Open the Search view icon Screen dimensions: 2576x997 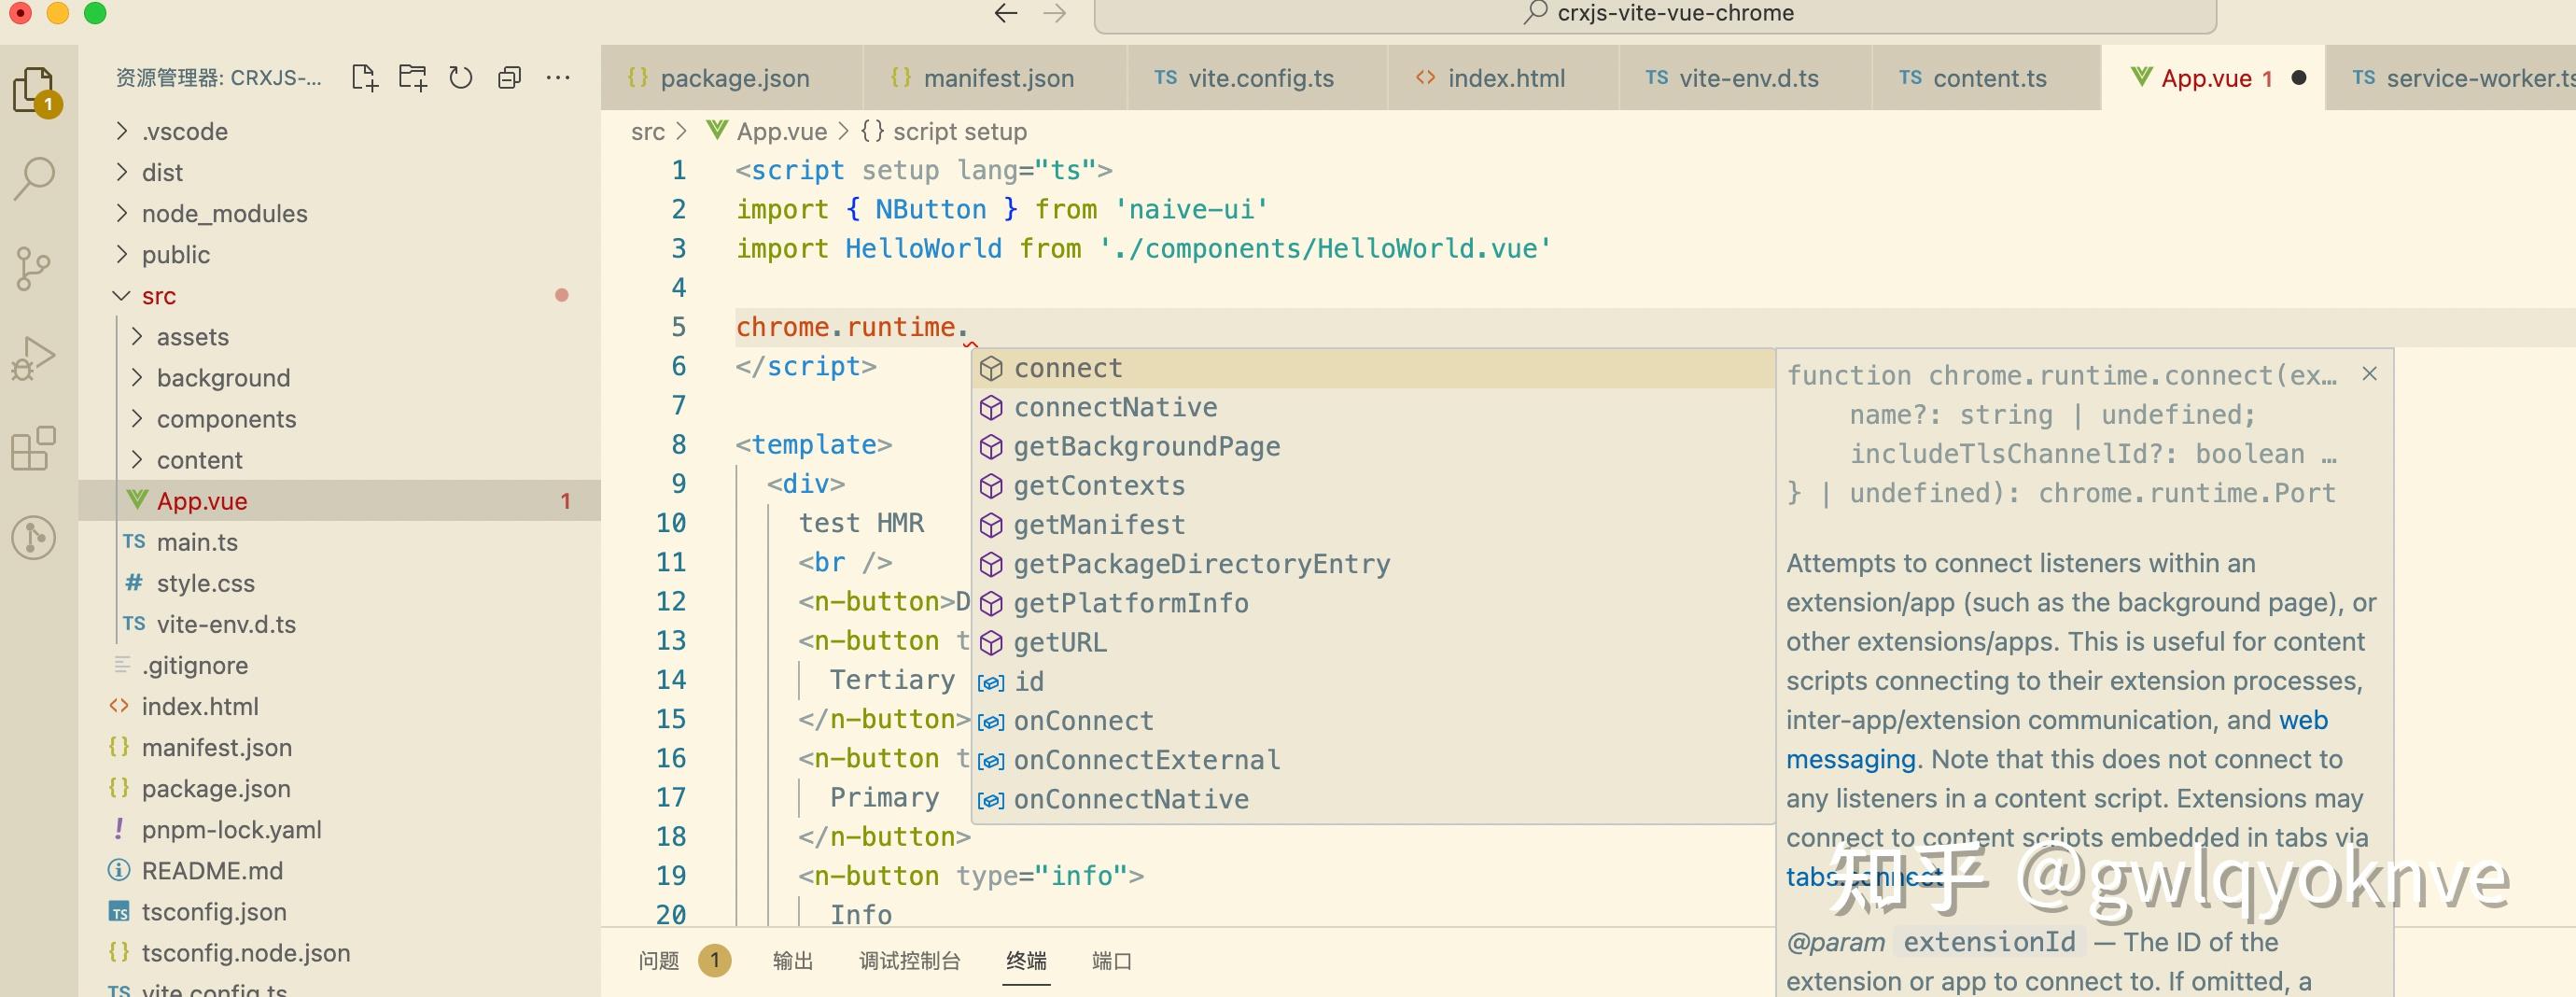(x=34, y=179)
